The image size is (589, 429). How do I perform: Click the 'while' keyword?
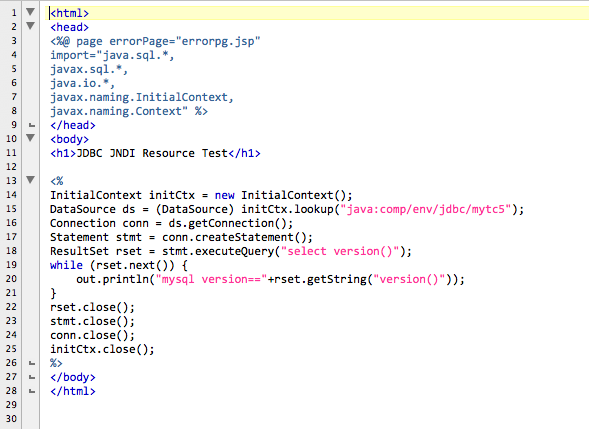pos(66,265)
